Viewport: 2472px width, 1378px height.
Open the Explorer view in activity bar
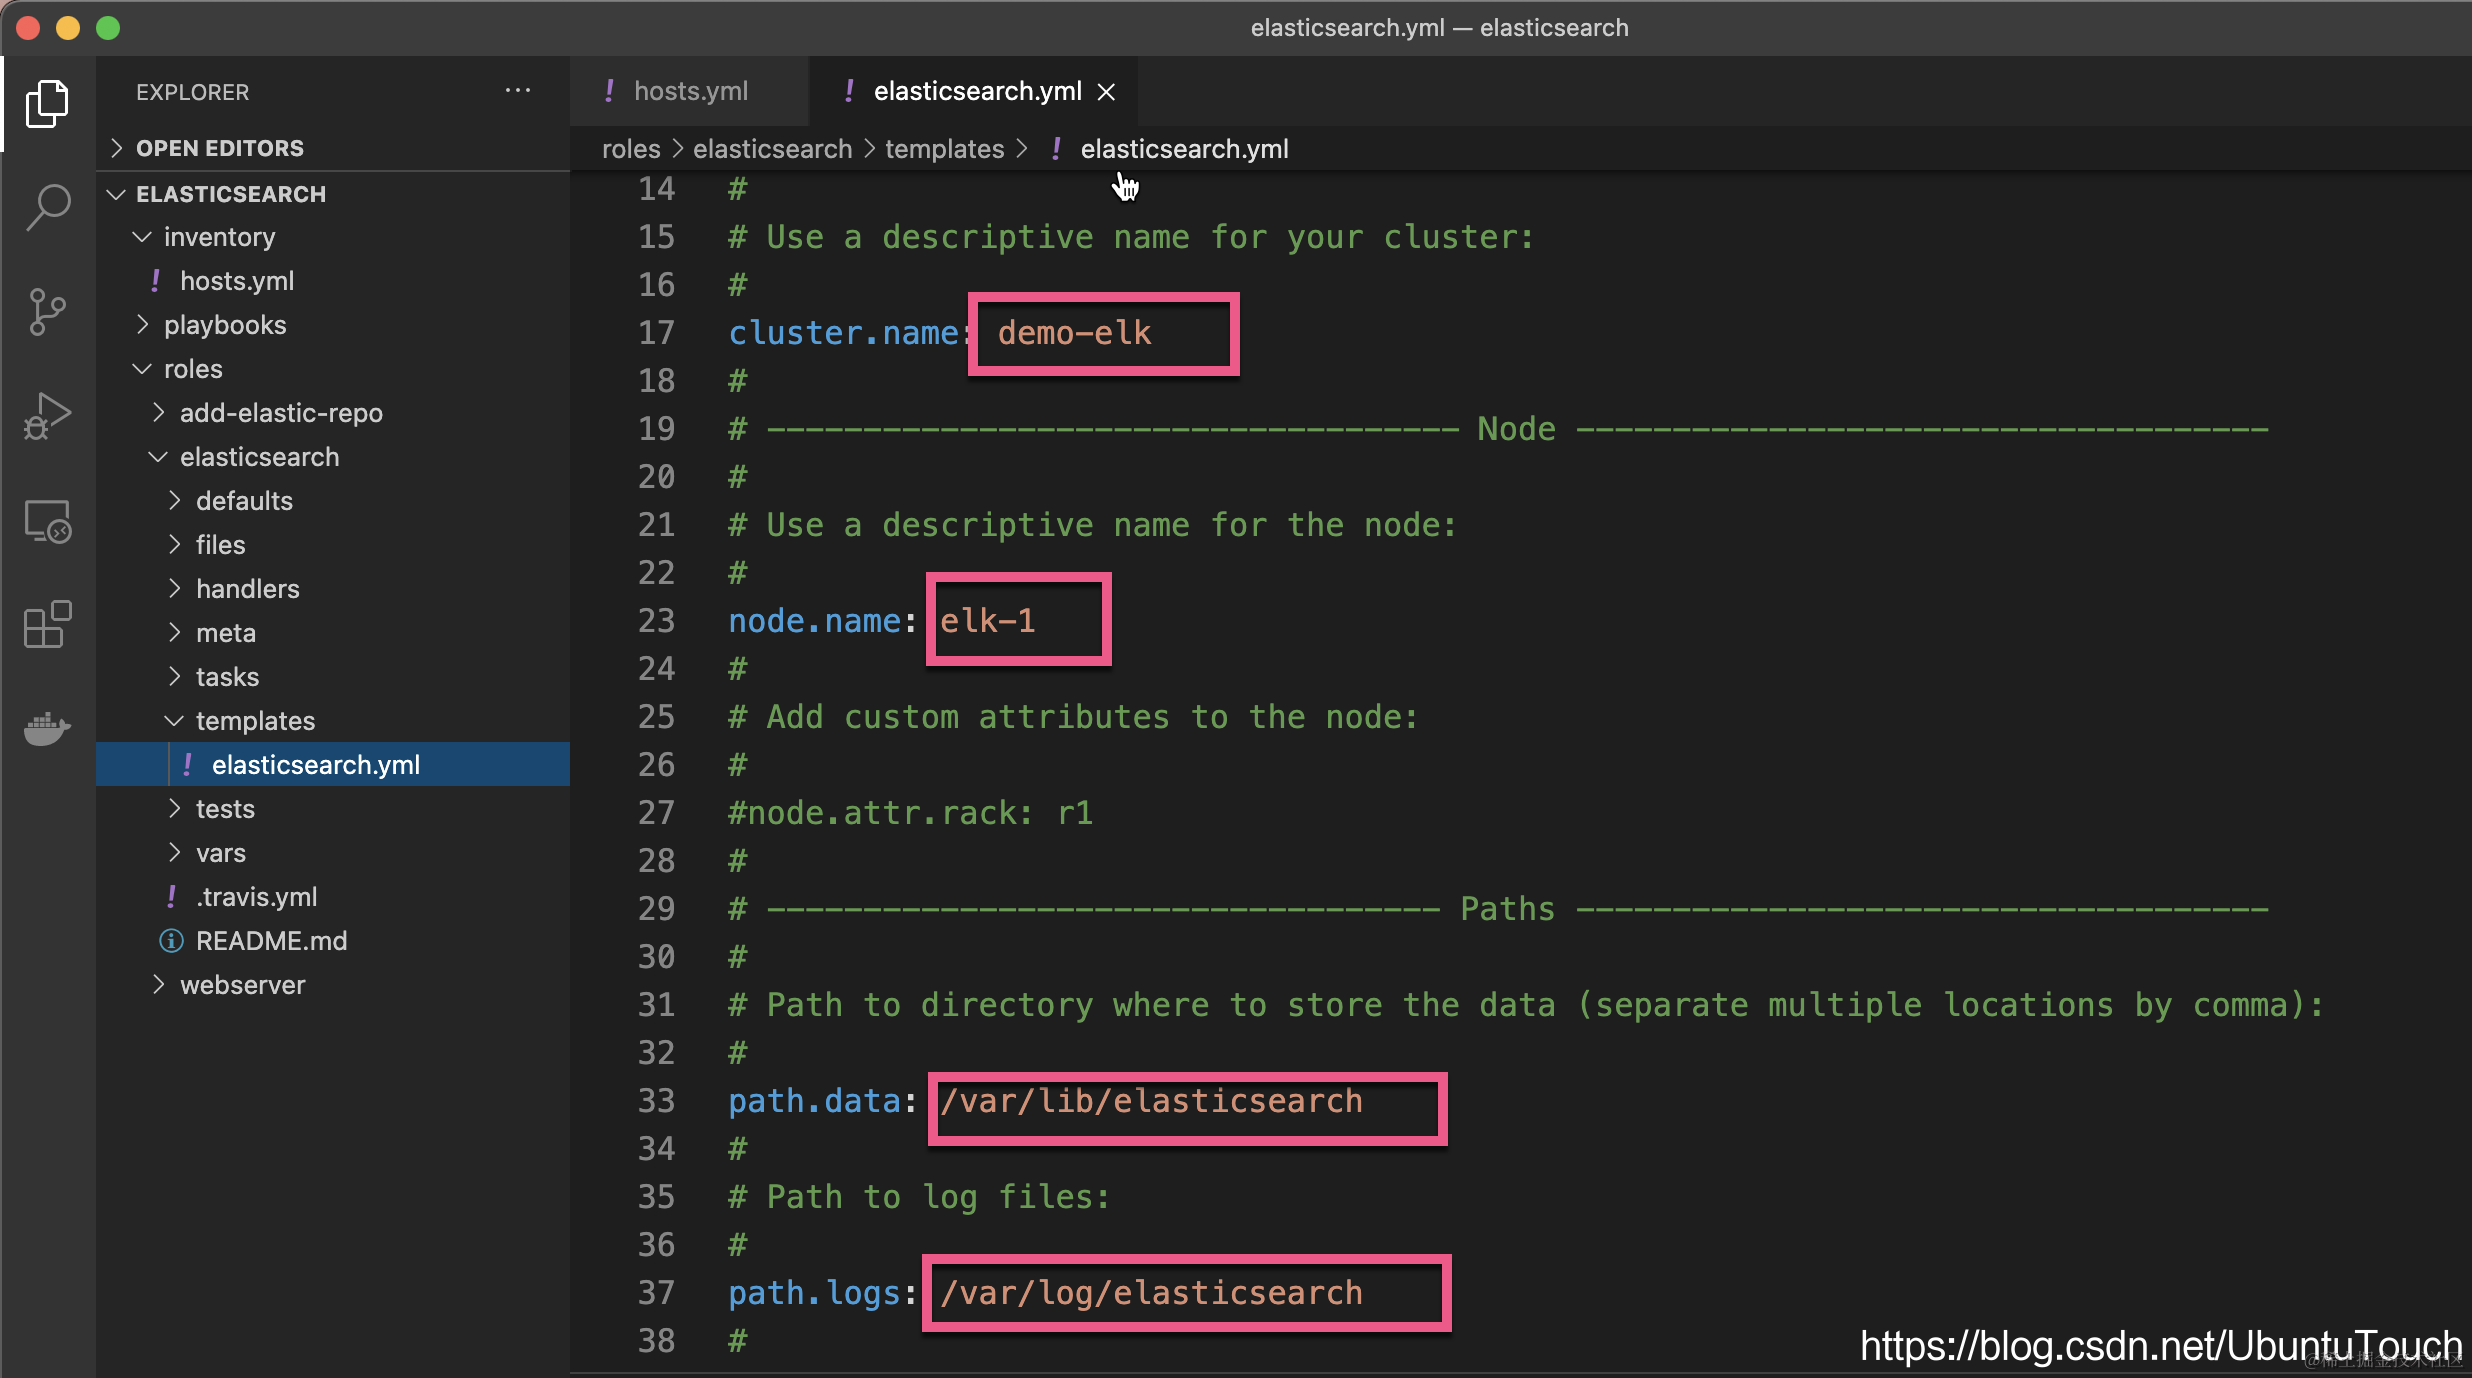(x=47, y=103)
